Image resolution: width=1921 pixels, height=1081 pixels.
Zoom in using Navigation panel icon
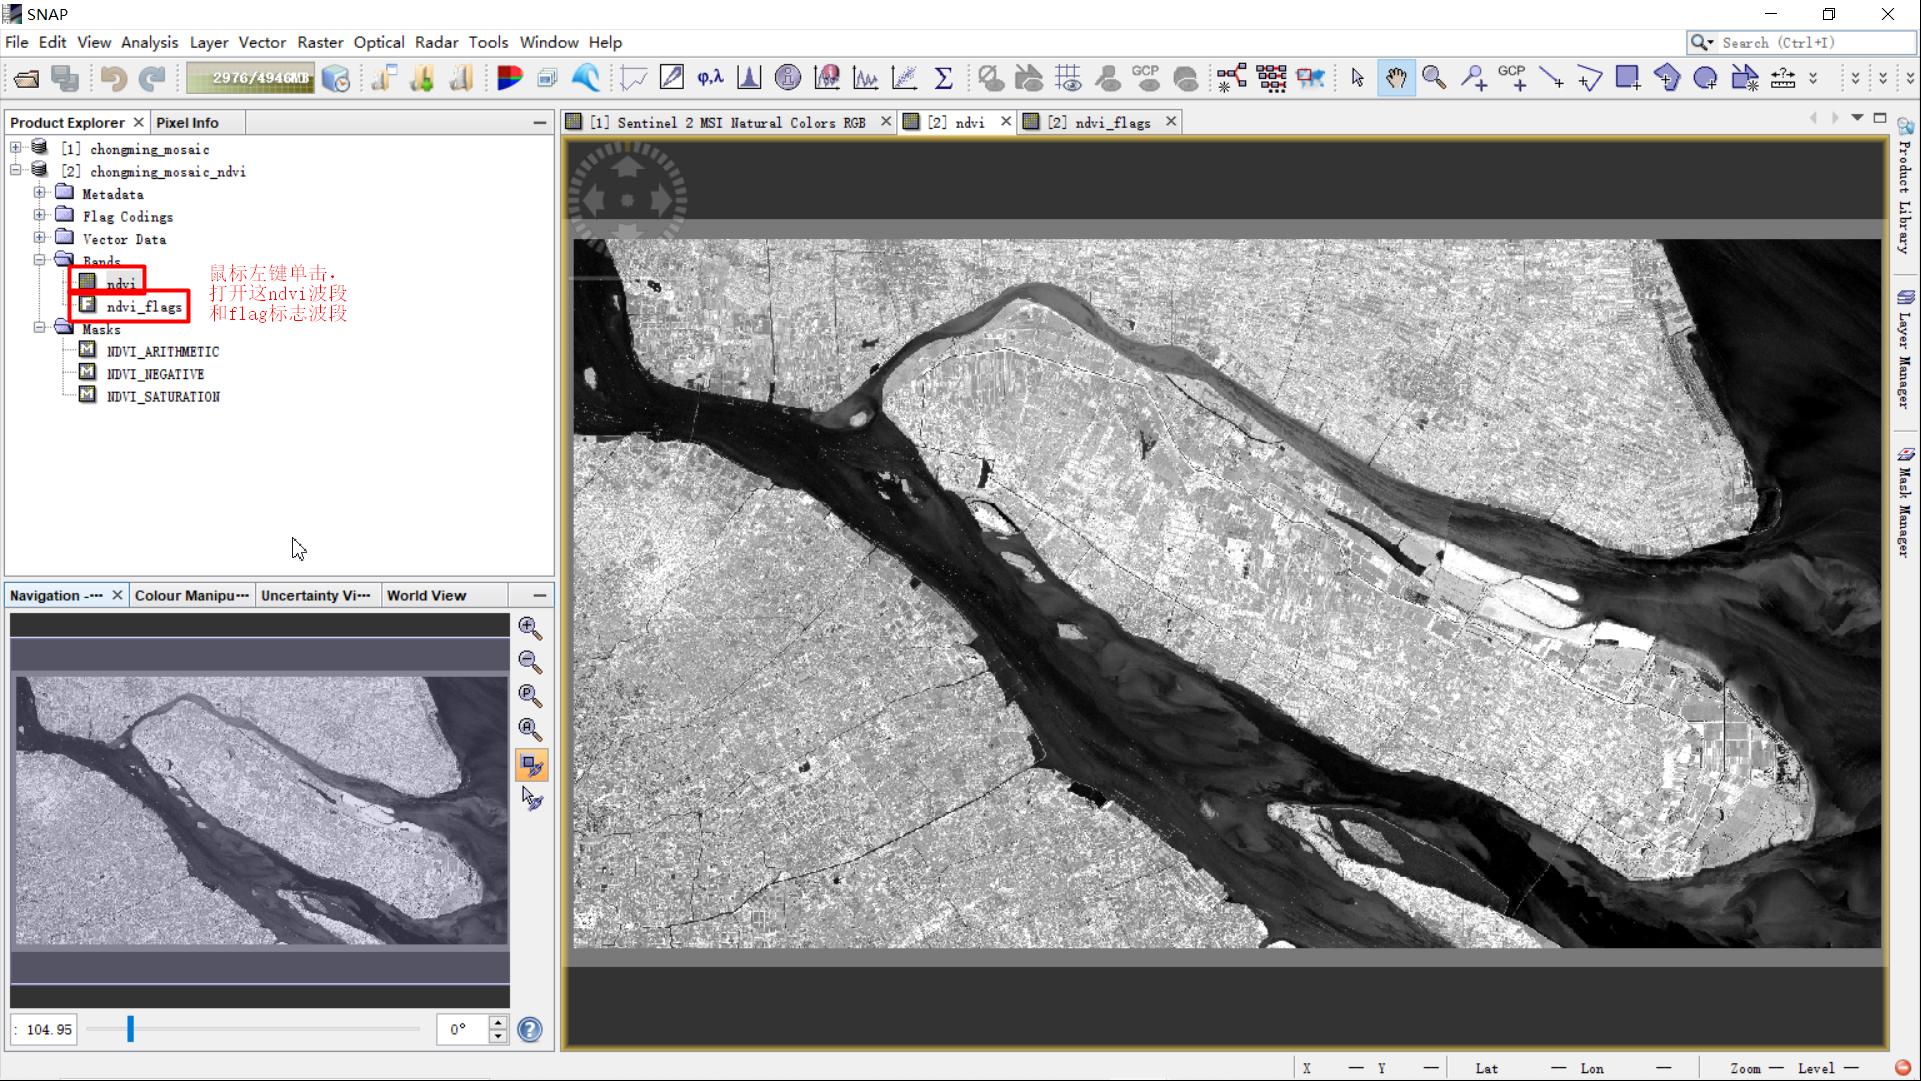tap(530, 628)
